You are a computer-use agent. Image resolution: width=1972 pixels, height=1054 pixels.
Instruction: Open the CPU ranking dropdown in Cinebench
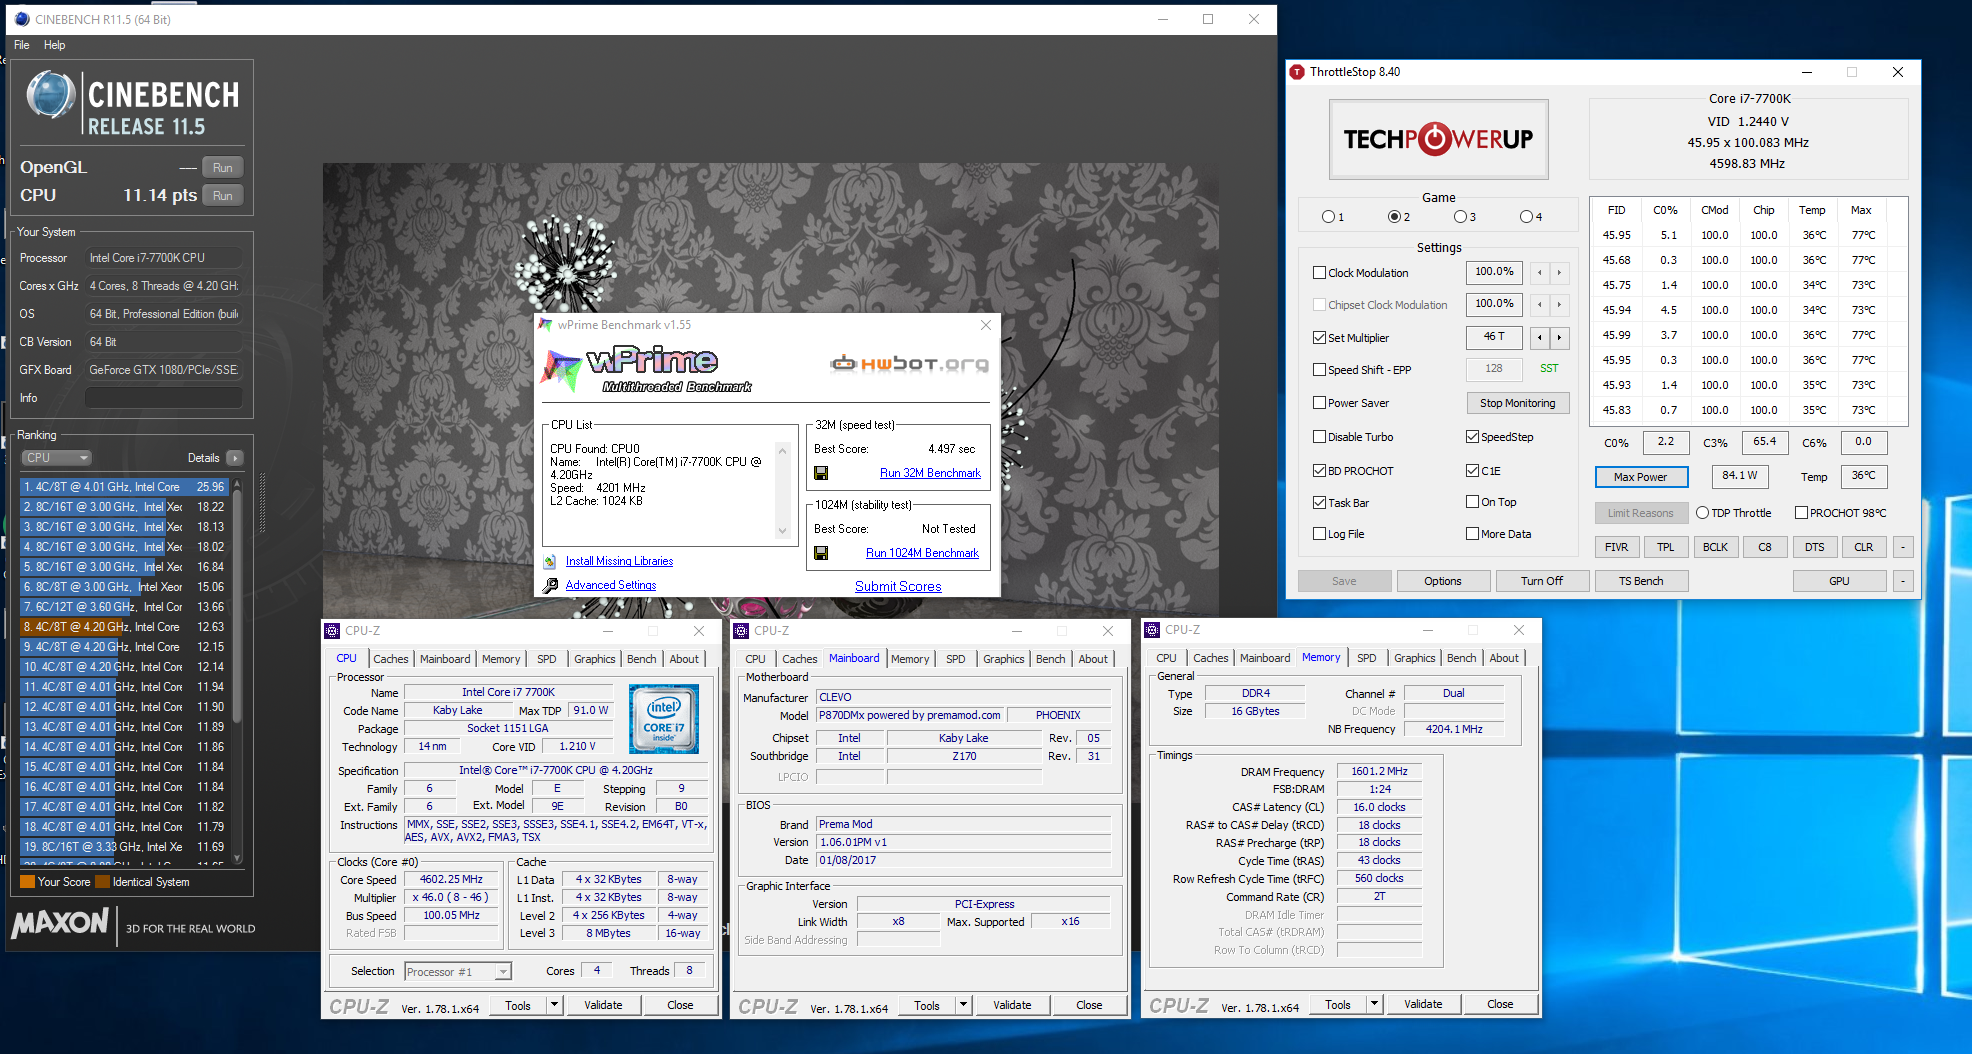coord(57,458)
